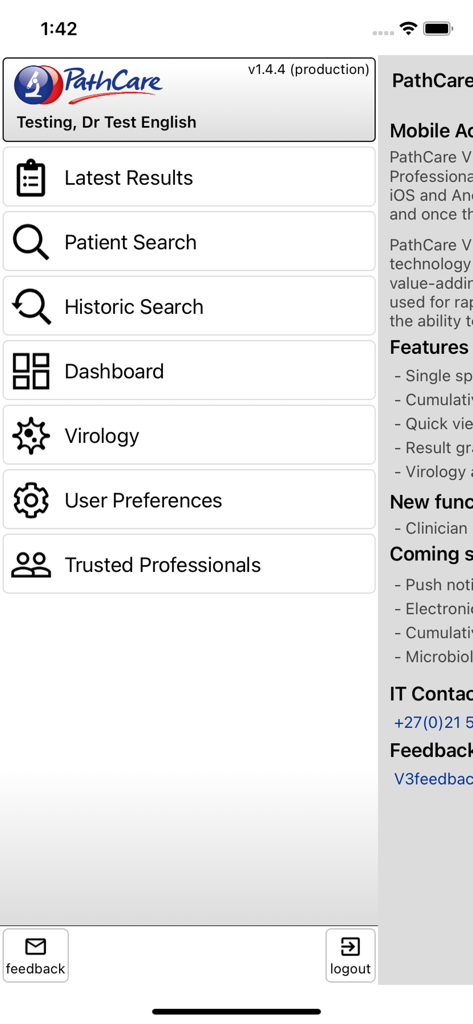This screenshot has width=473, height=1024.
Task: Open the V3feedback email link
Action: (433, 778)
